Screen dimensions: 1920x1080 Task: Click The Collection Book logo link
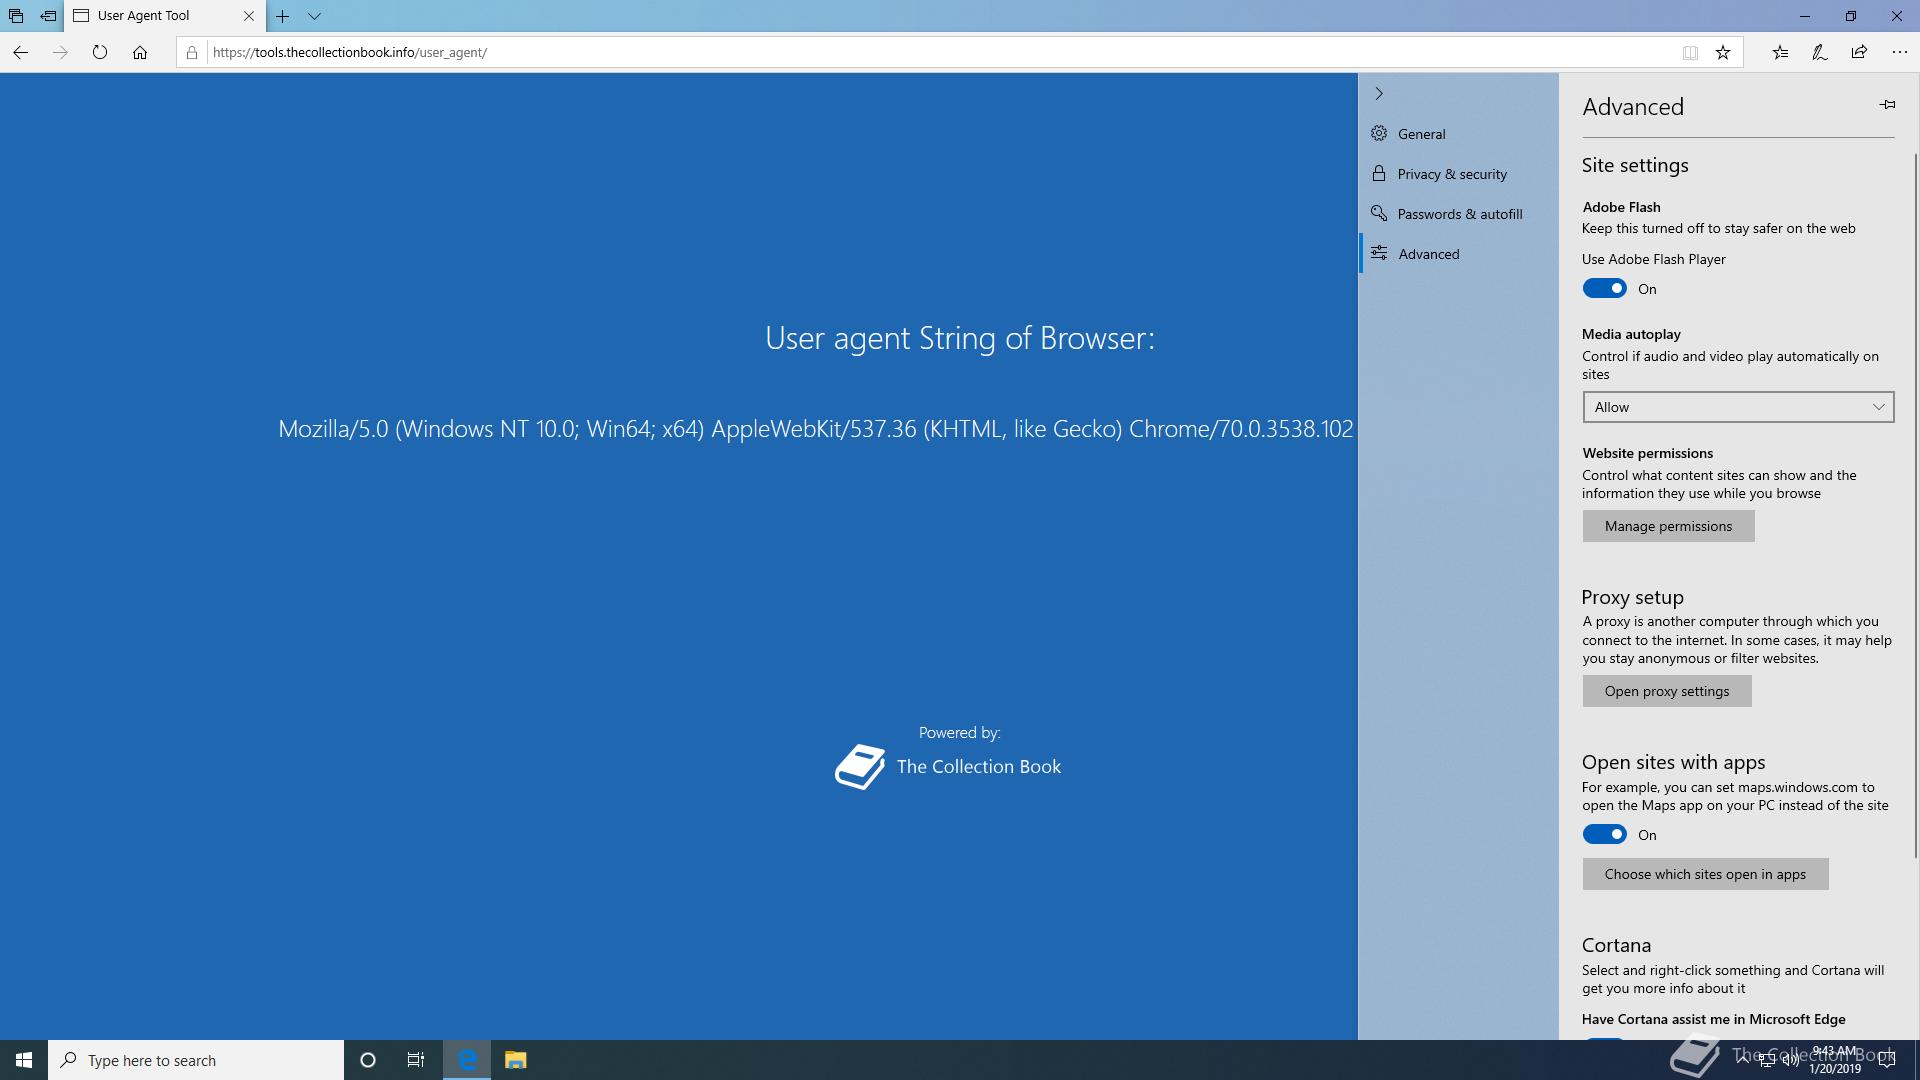(x=948, y=767)
